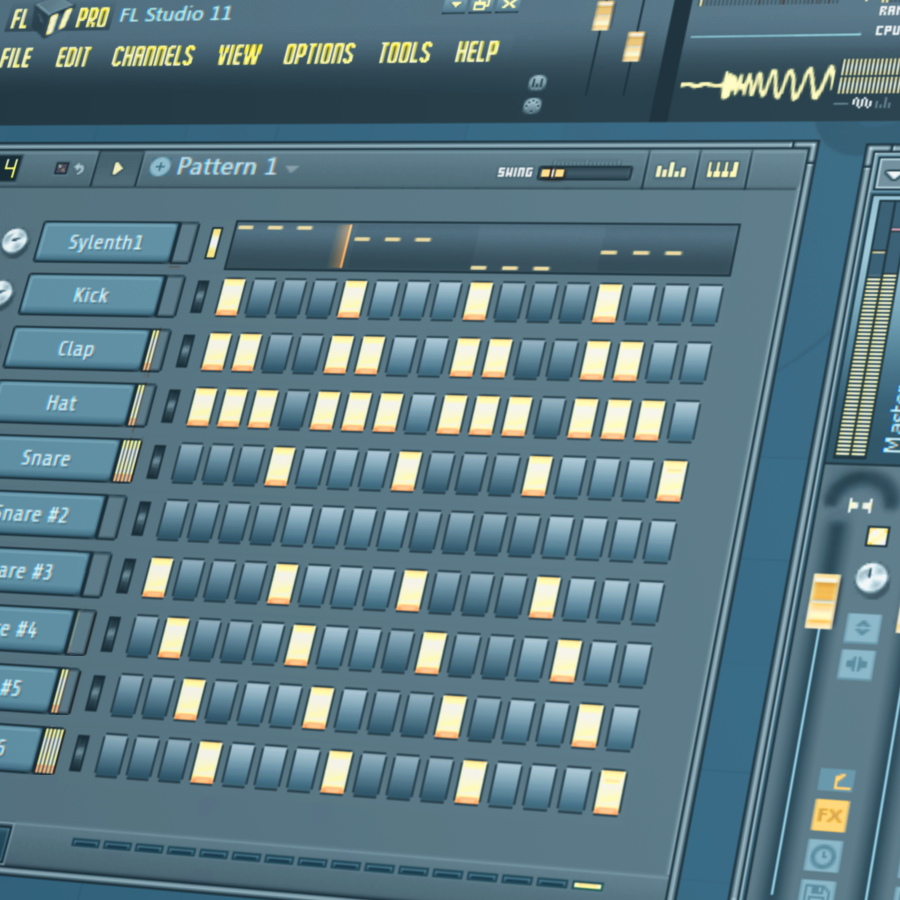Image resolution: width=900 pixels, height=900 pixels.
Task: Click the up-down arrows icon in mixer
Action: pyautogui.click(x=862, y=627)
